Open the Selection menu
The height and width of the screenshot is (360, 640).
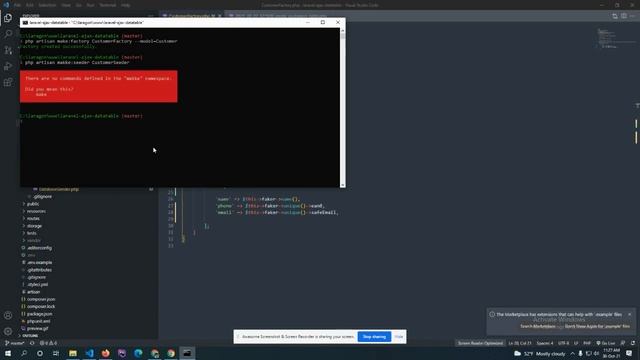(x=47, y=5)
